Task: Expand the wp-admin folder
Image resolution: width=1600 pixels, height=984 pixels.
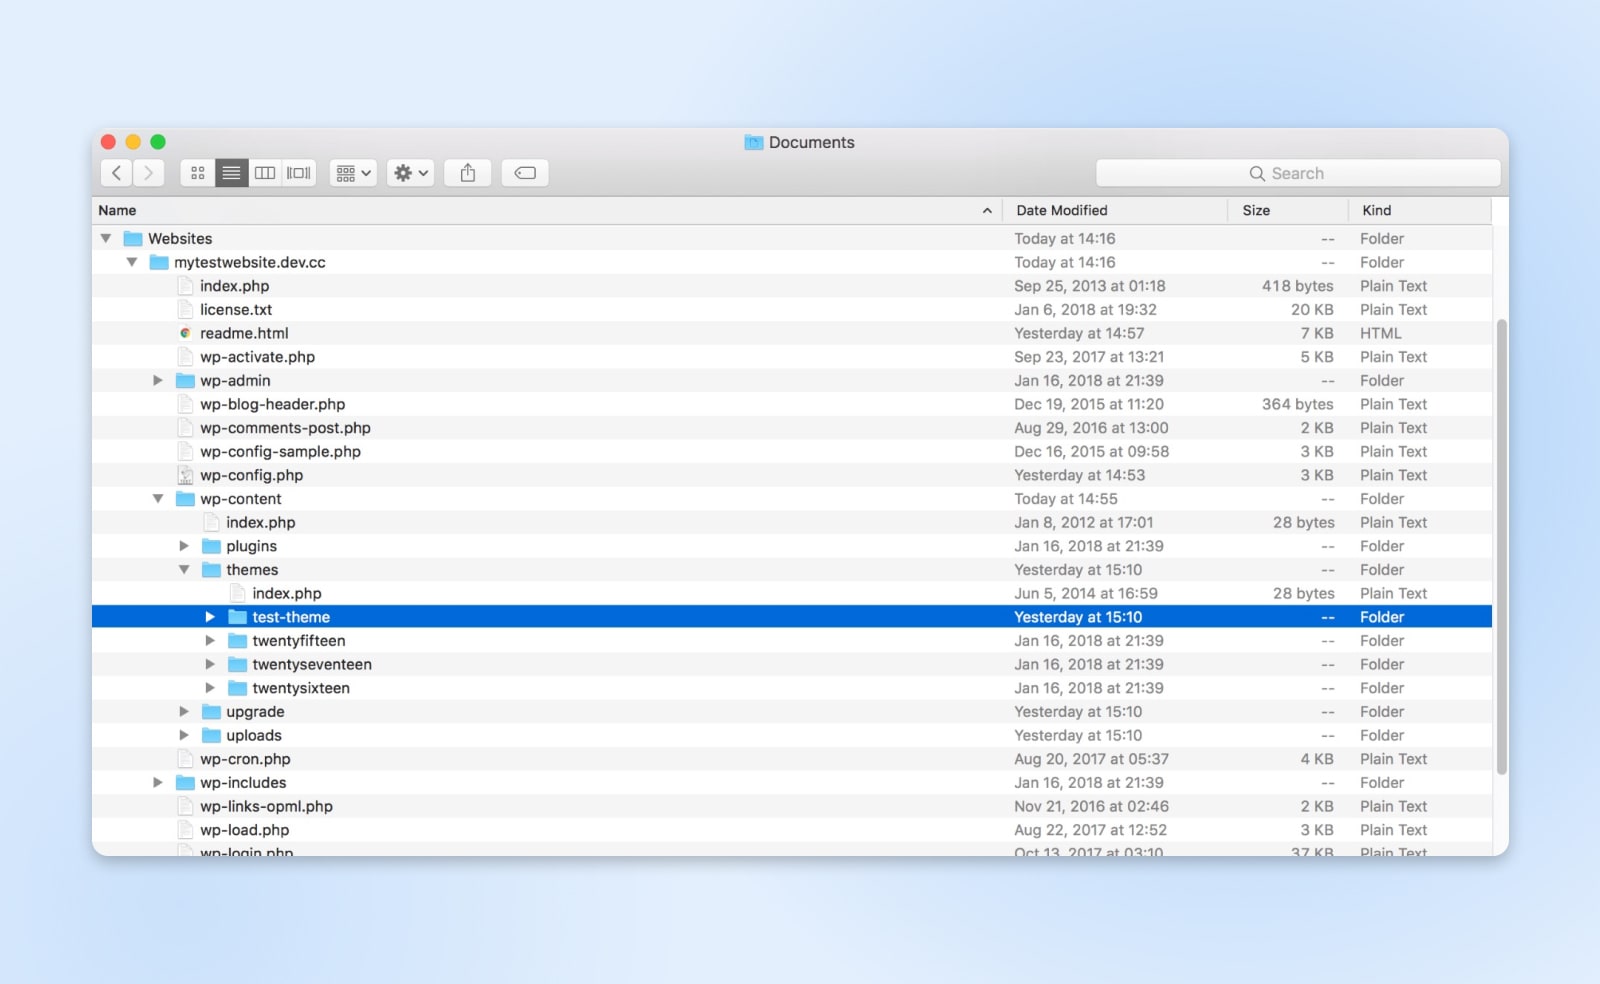Action: [158, 380]
